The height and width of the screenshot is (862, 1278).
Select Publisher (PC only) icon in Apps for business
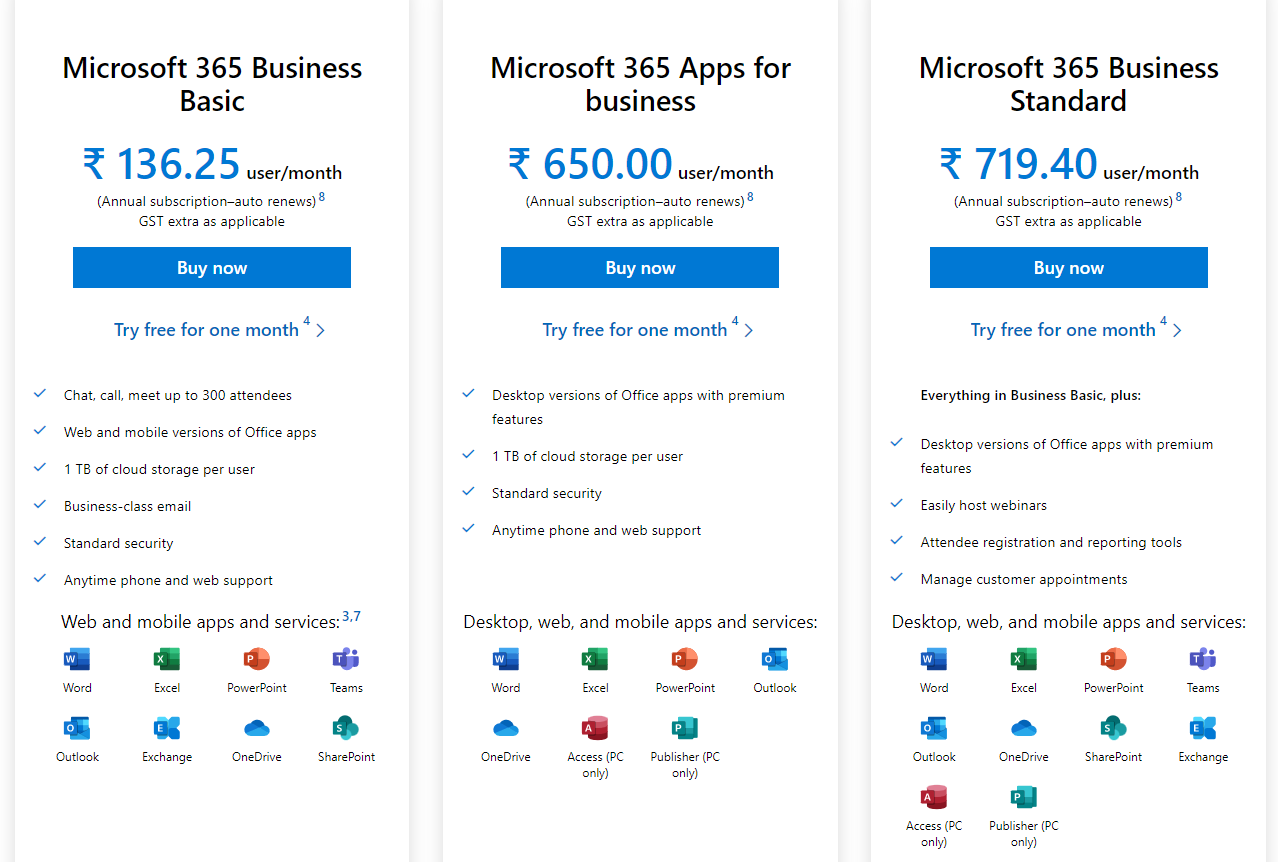[685, 728]
